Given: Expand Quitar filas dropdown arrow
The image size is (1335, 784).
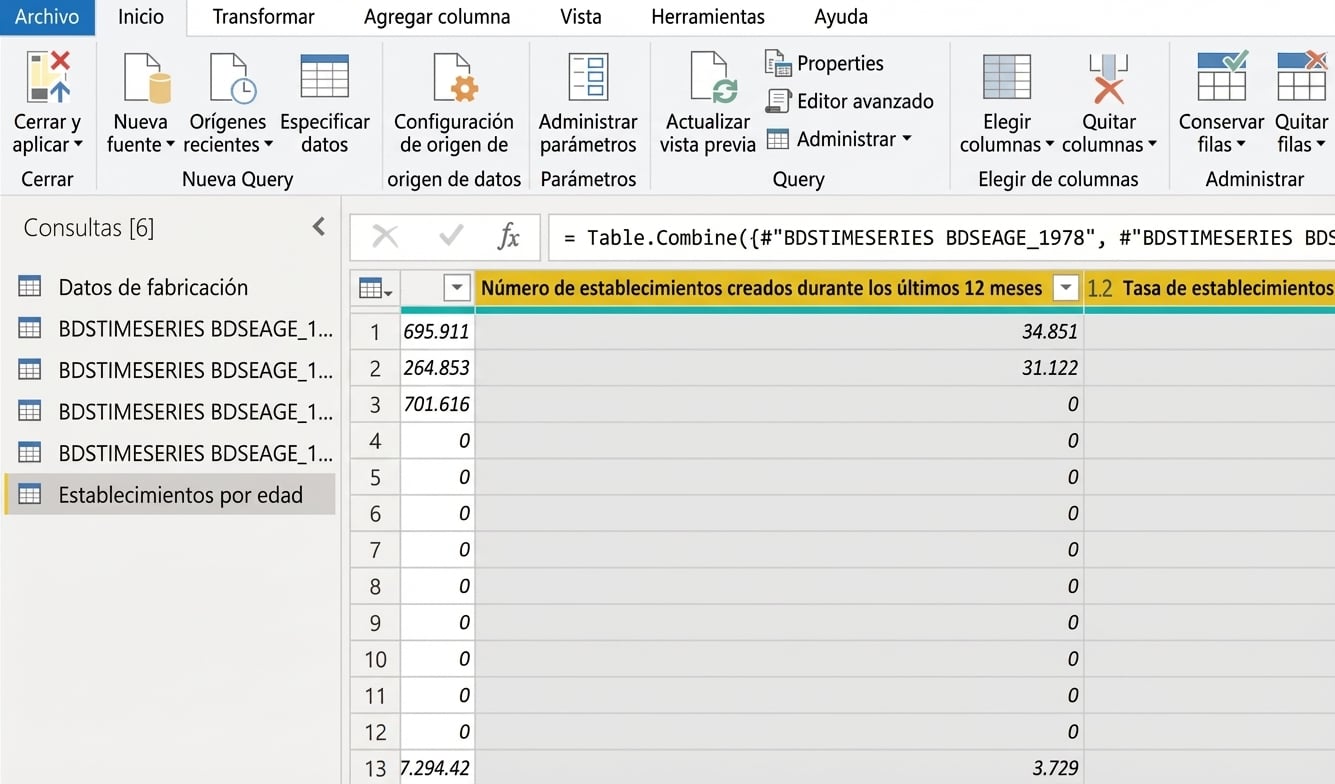Looking at the screenshot, I should [1320, 145].
